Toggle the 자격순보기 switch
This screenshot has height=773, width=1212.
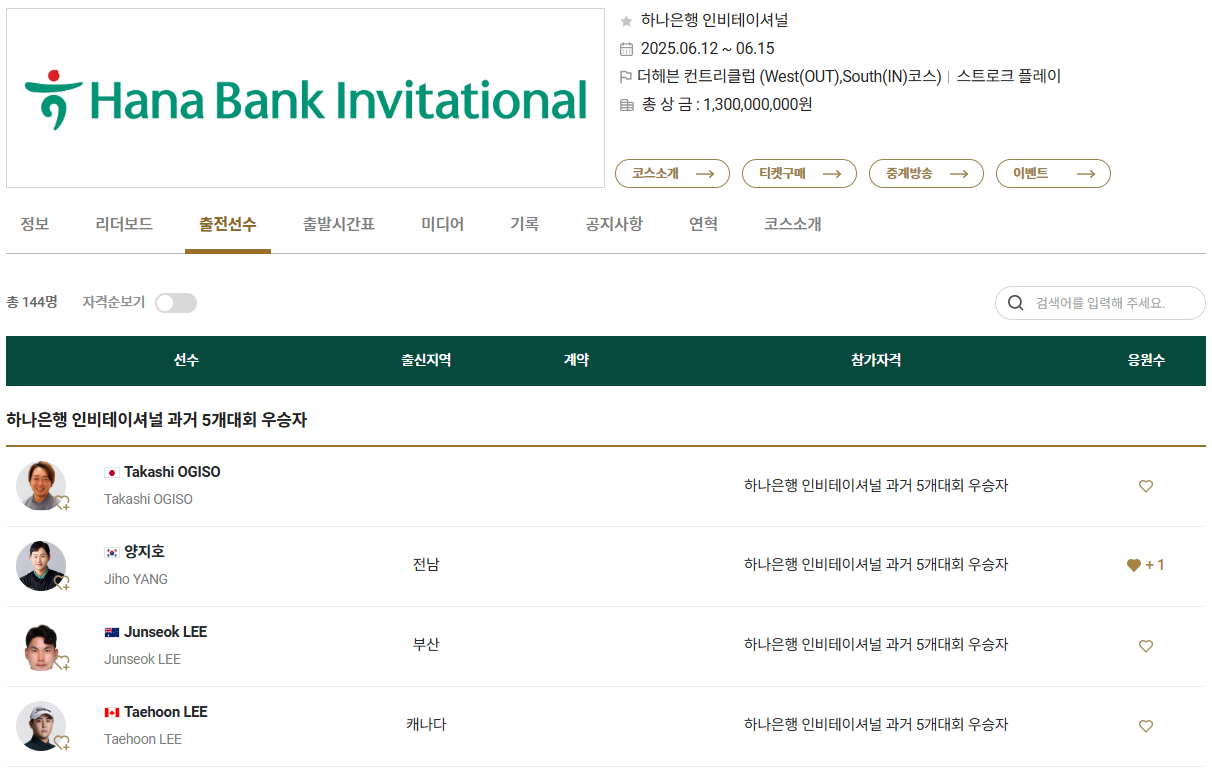[x=176, y=303]
